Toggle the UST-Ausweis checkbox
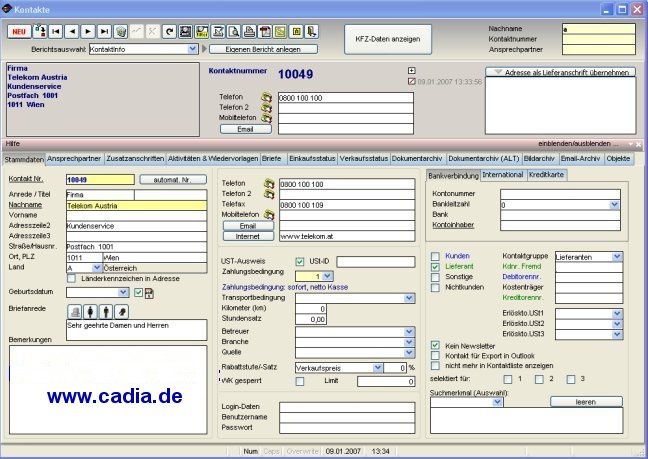The image size is (648, 459). click(300, 262)
